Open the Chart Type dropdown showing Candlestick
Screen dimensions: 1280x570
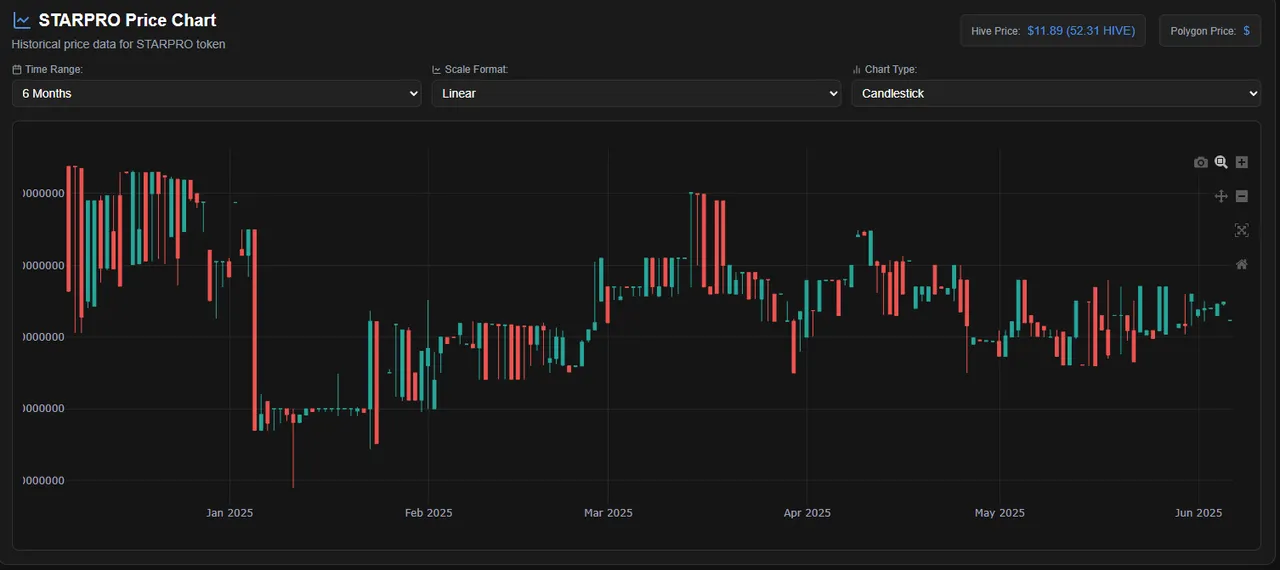1056,93
